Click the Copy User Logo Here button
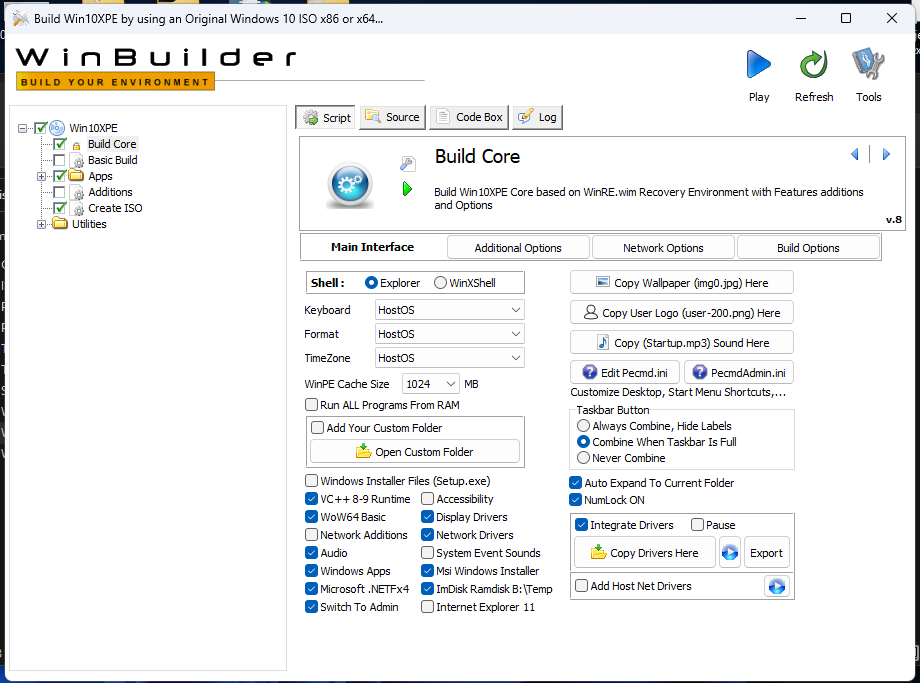This screenshot has height=683, width=920. (682, 312)
